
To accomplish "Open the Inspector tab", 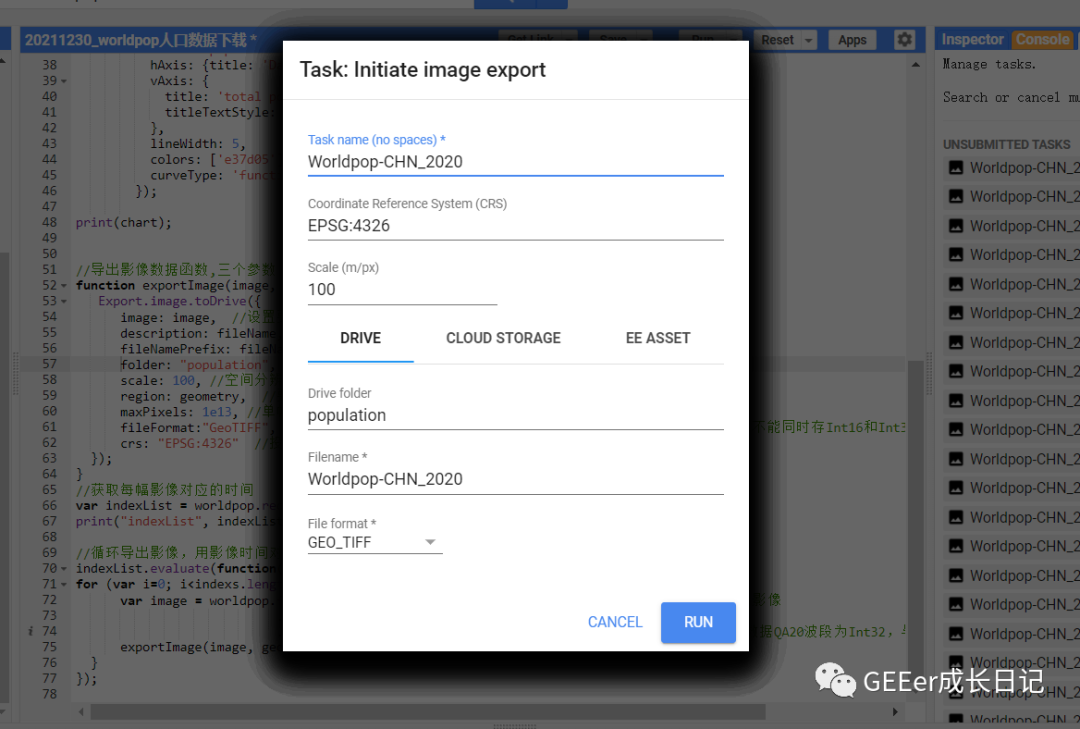I will tap(972, 39).
